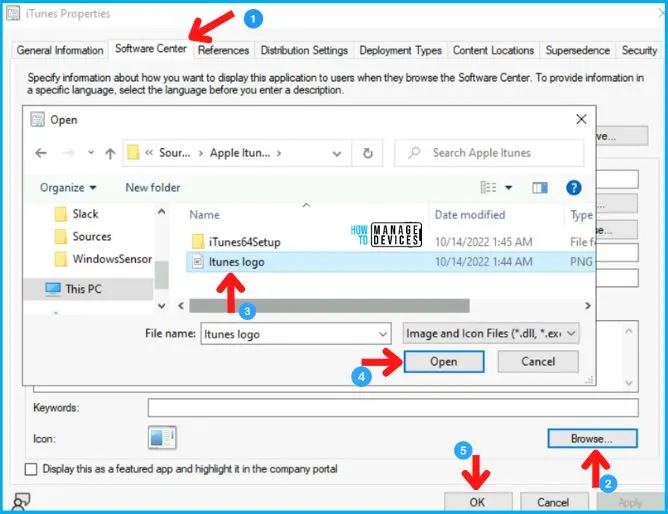Open the blue Help question icon
This screenshot has width=668, height=514.
pyautogui.click(x=573, y=187)
